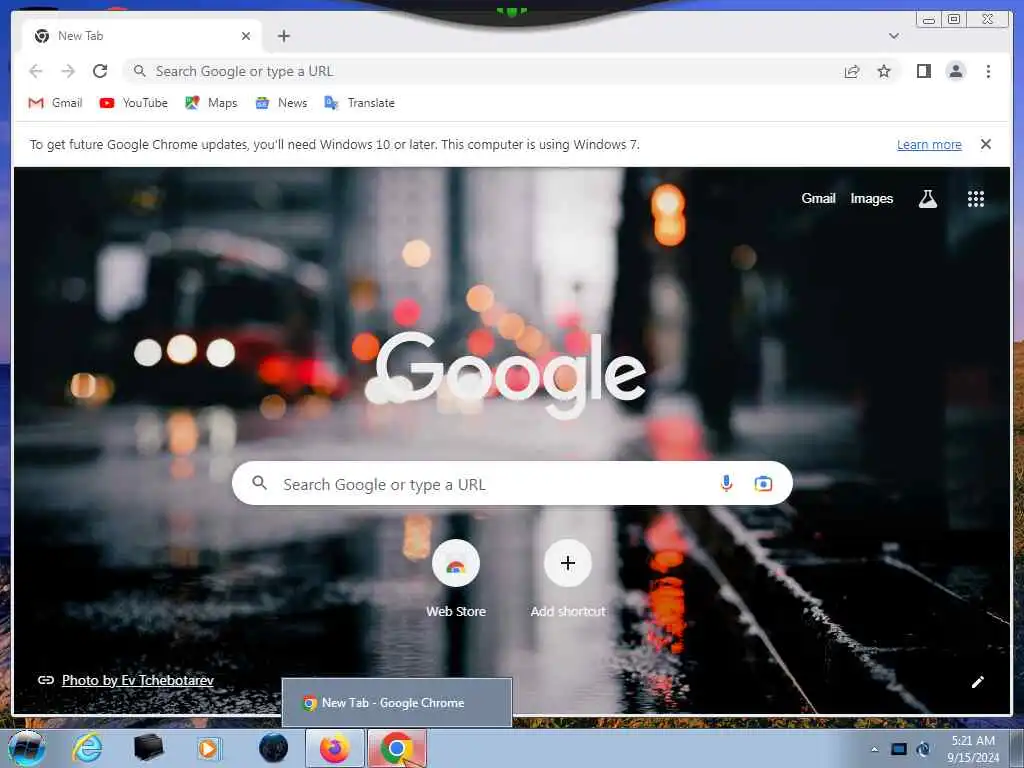Show hidden system tray icons
Screen dimensions: 1024x768
point(874,749)
